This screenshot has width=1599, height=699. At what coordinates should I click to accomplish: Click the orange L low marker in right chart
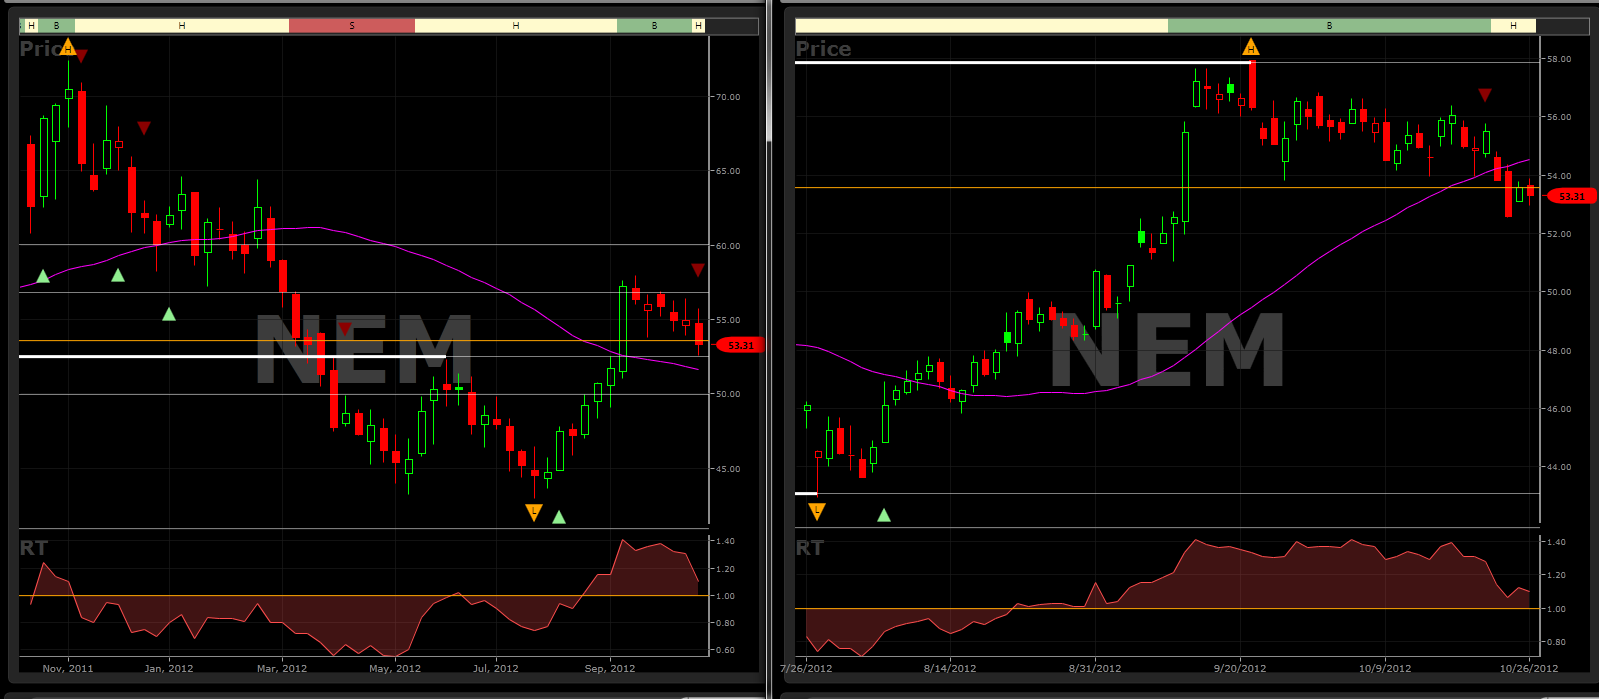817,512
